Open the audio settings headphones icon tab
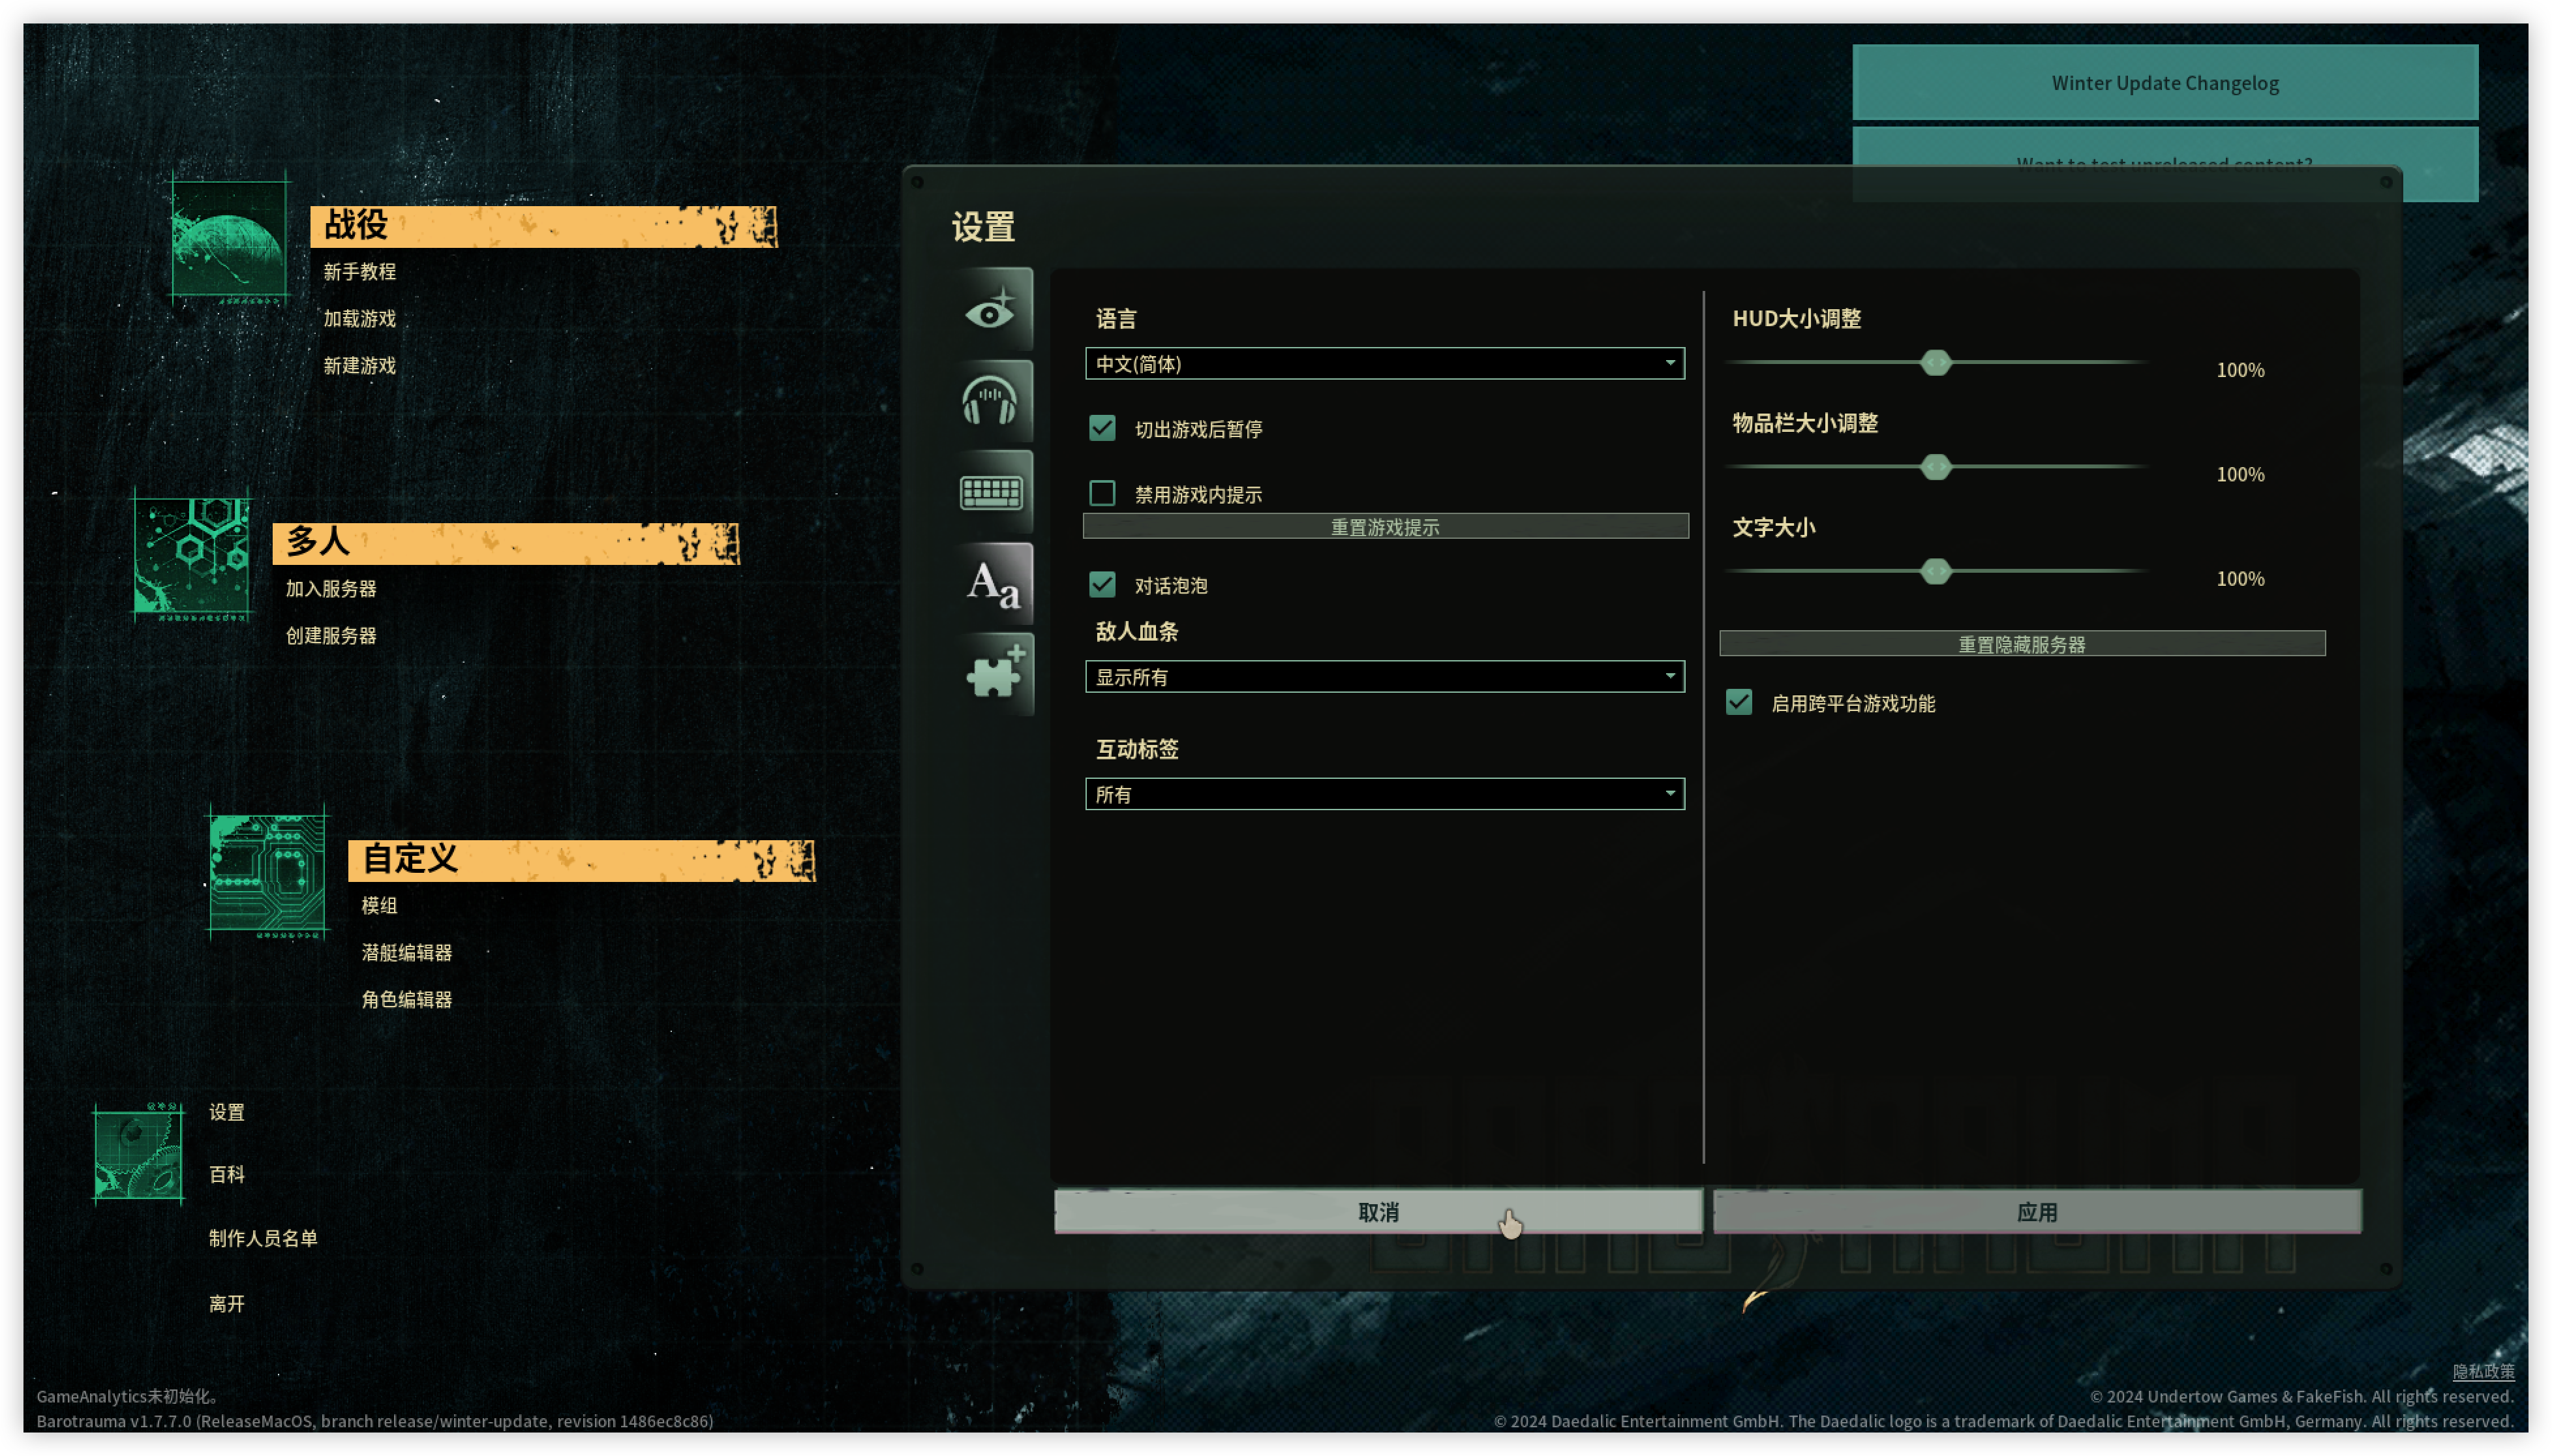Screen dimensions: 2552x1456 click(991, 401)
